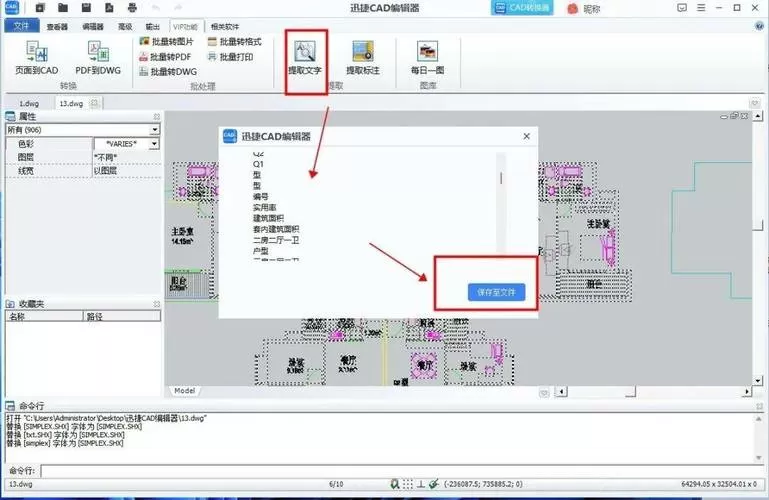Launch PDF到DWG converter
This screenshot has height=500, width=769.
point(98,58)
